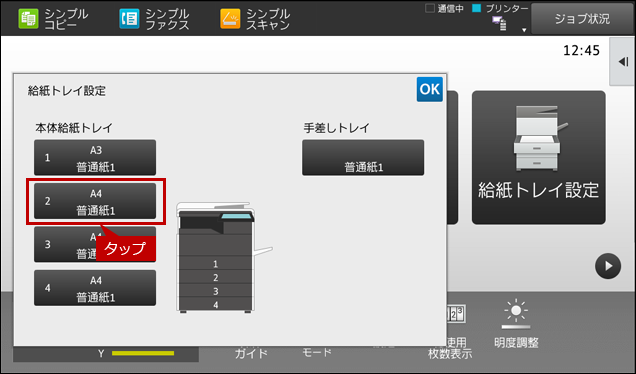Tap tray 2 A4 plain paper 1
636x374 pixels.
(95, 201)
